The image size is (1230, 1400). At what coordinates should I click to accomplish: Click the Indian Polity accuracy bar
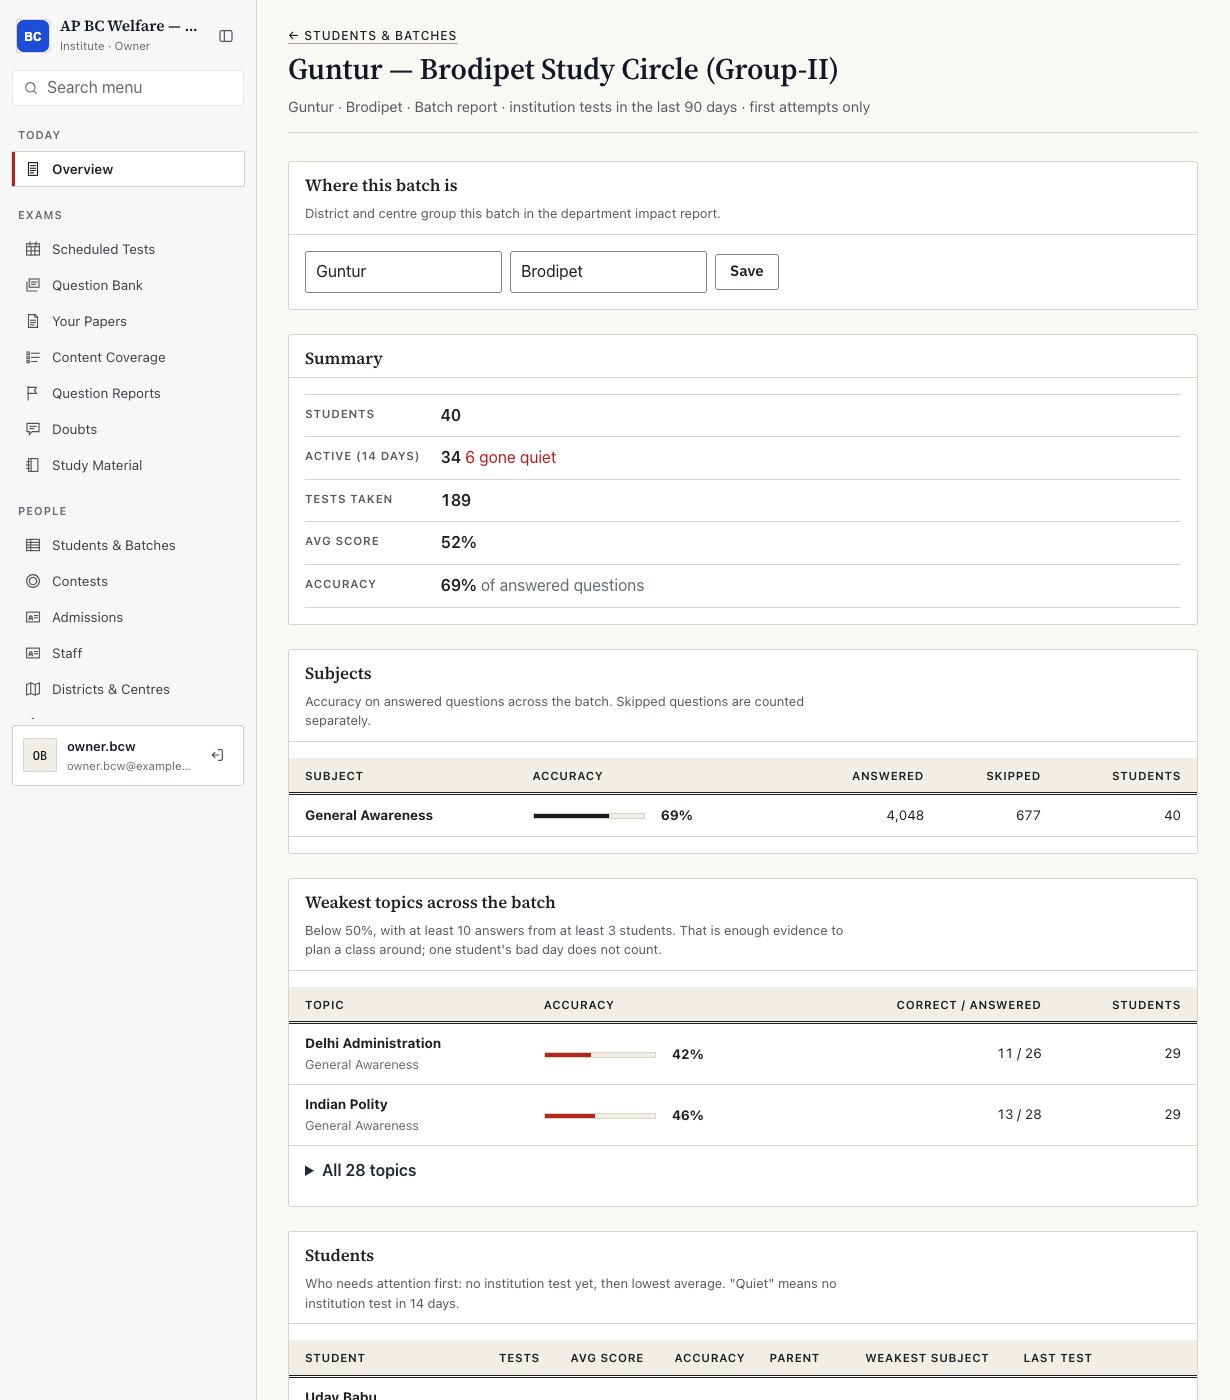click(x=600, y=1116)
